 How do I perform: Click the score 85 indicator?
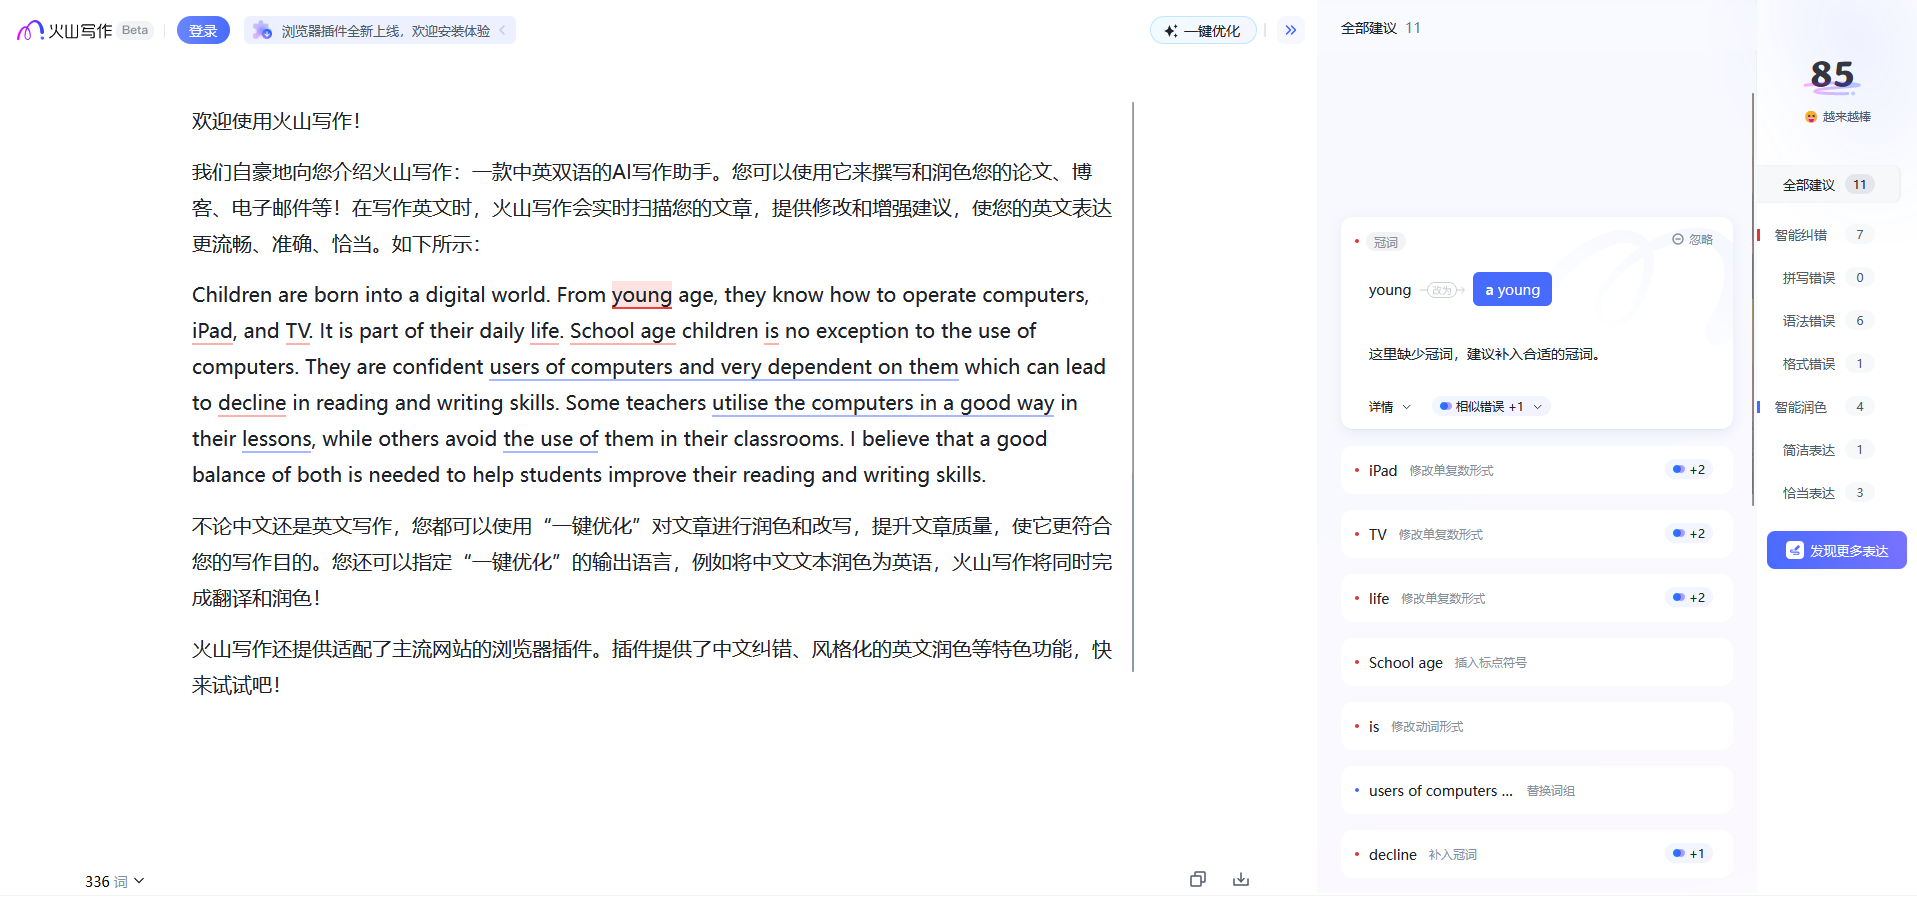[x=1832, y=75]
